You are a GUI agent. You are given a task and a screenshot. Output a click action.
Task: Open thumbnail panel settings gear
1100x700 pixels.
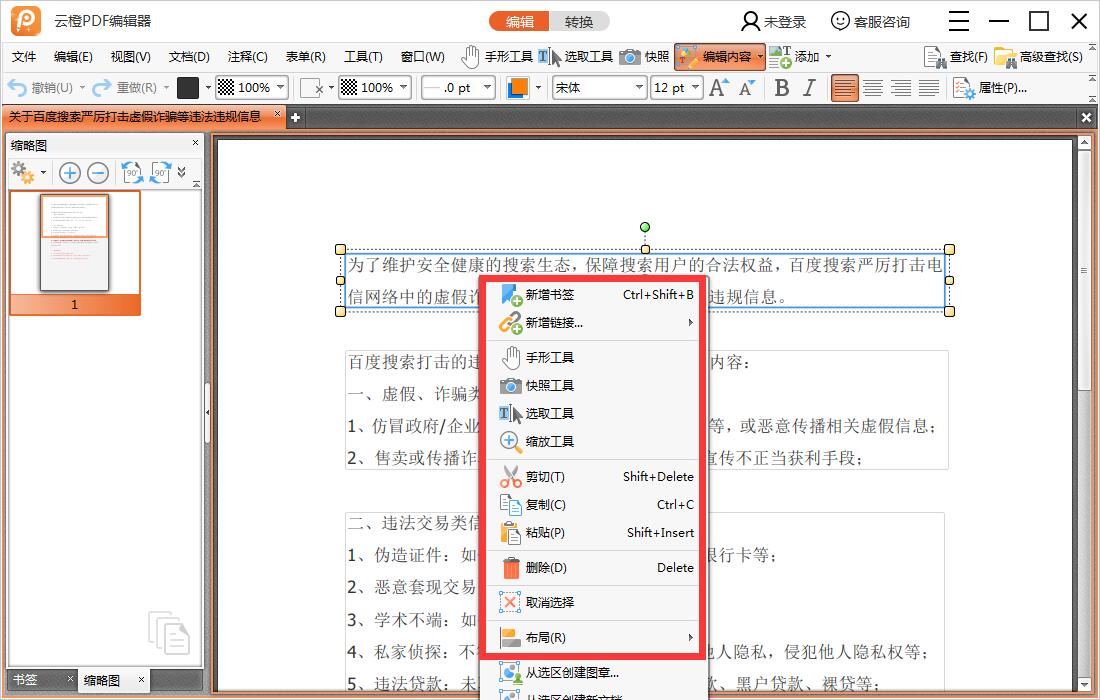point(23,173)
